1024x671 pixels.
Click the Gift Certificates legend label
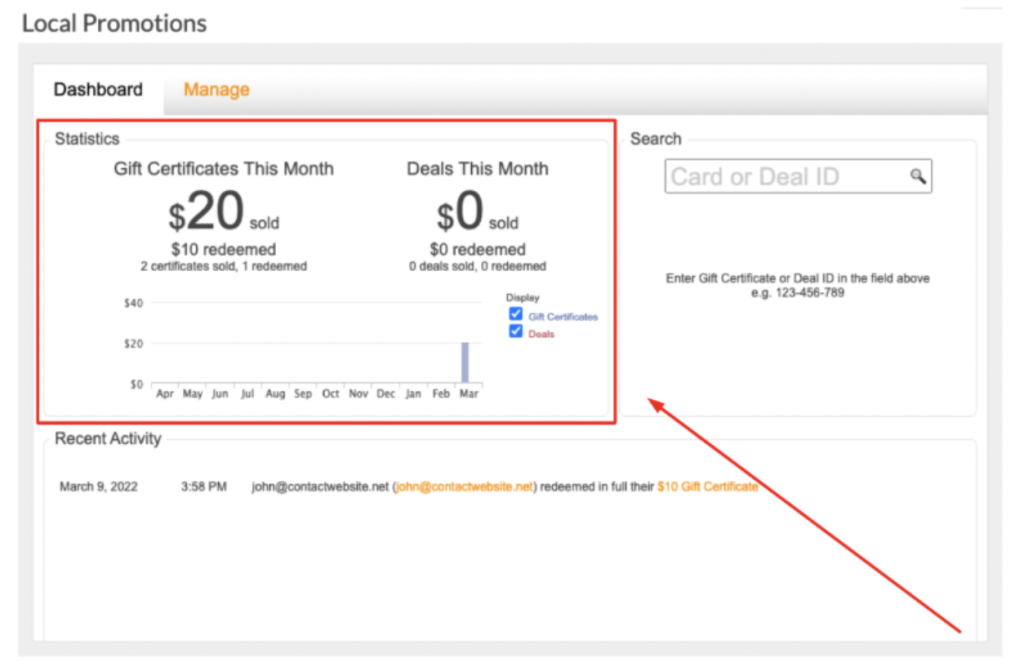[563, 317]
